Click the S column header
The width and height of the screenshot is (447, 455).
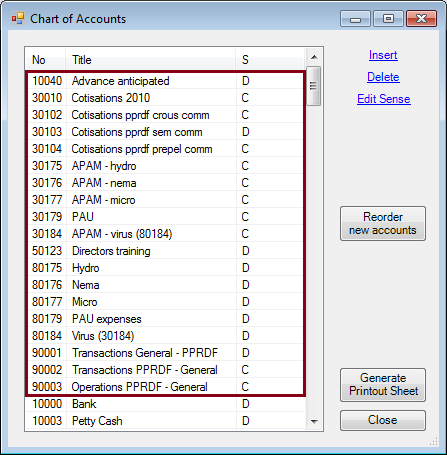coord(270,60)
